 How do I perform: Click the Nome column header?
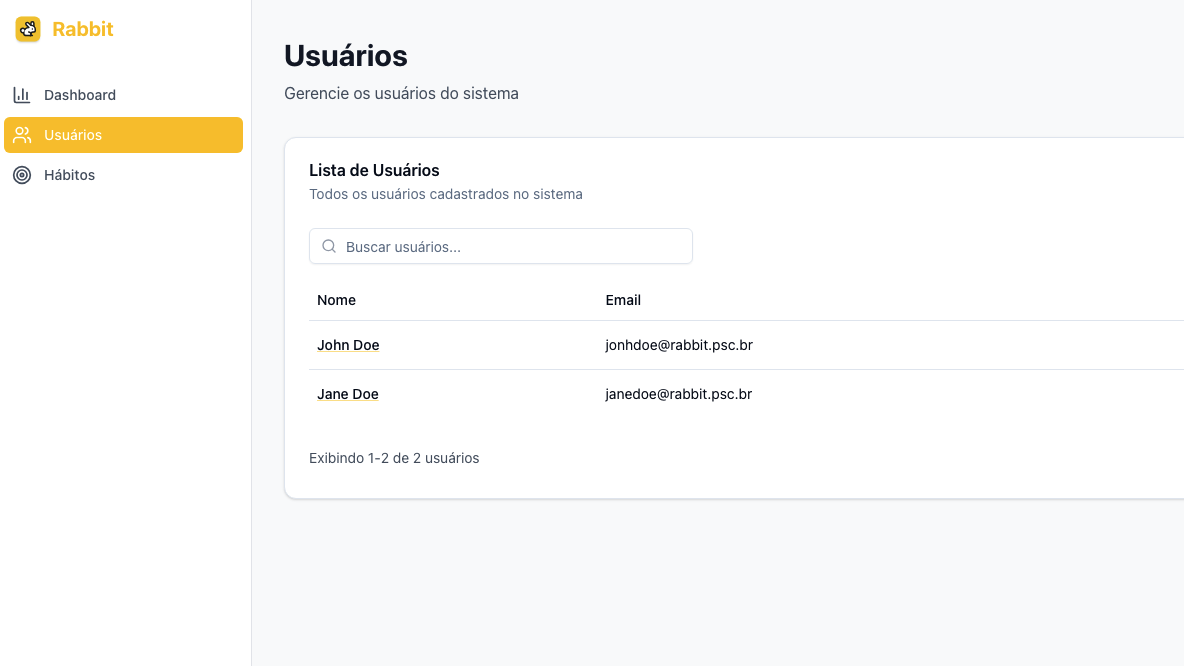[336, 300]
